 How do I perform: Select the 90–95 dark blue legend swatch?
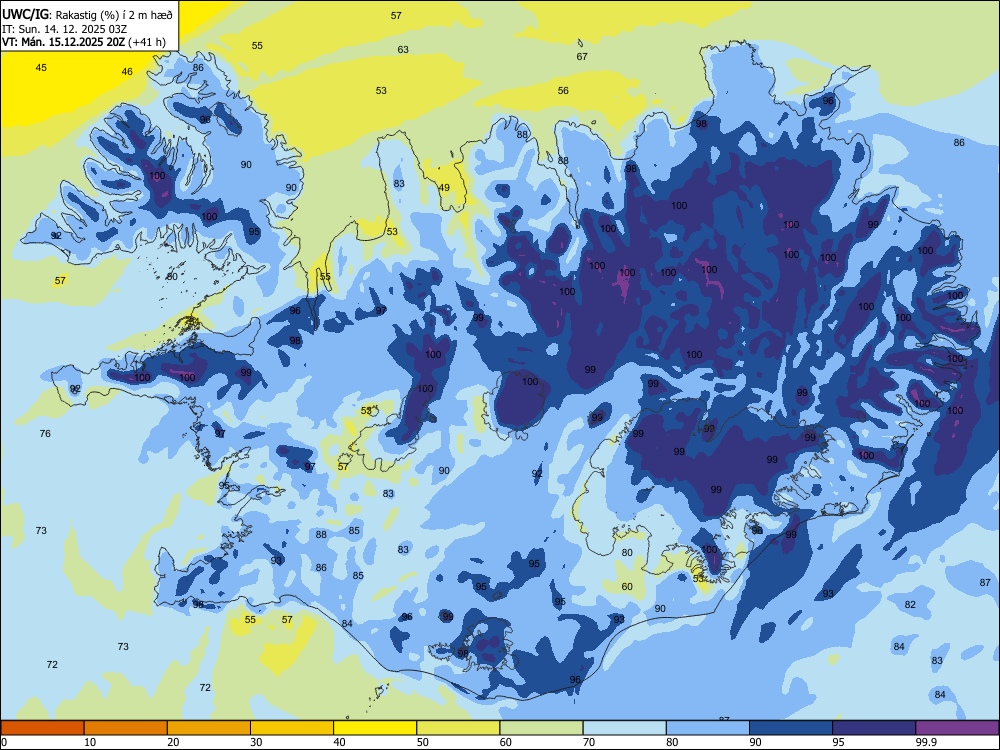point(791,728)
